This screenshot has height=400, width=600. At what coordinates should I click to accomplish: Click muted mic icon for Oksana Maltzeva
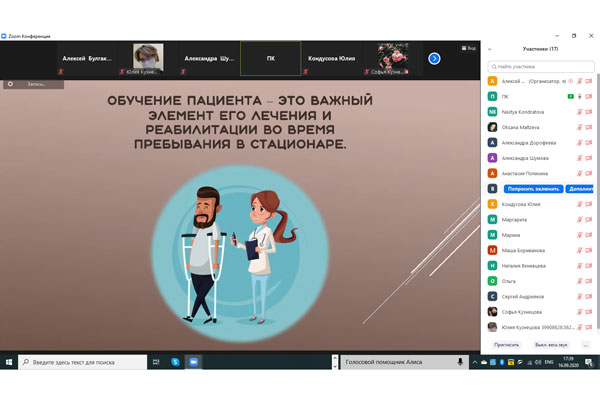point(580,127)
